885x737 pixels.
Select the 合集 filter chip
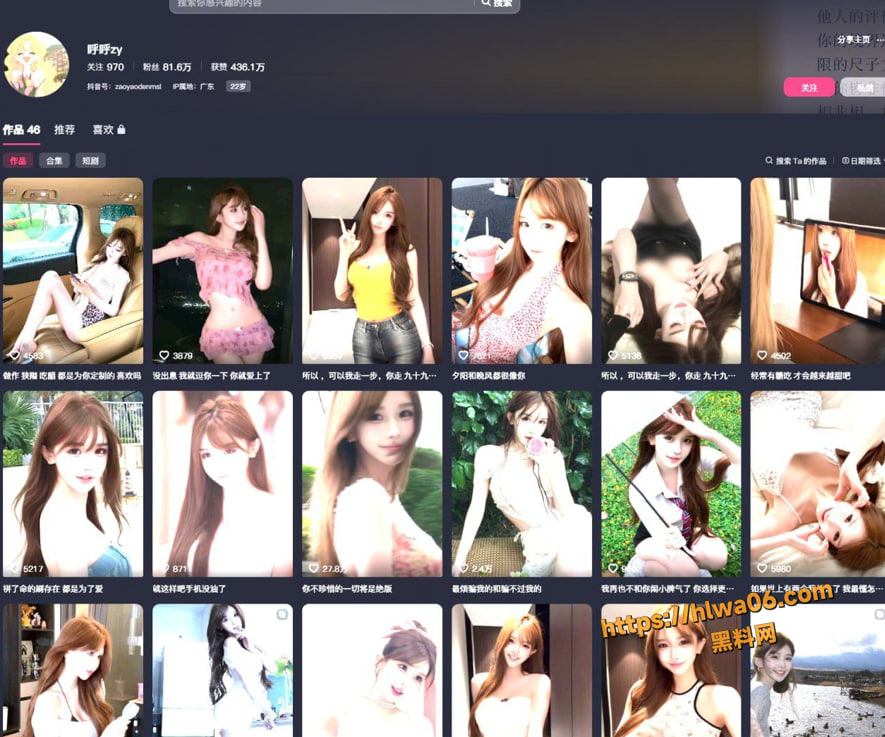click(x=54, y=161)
